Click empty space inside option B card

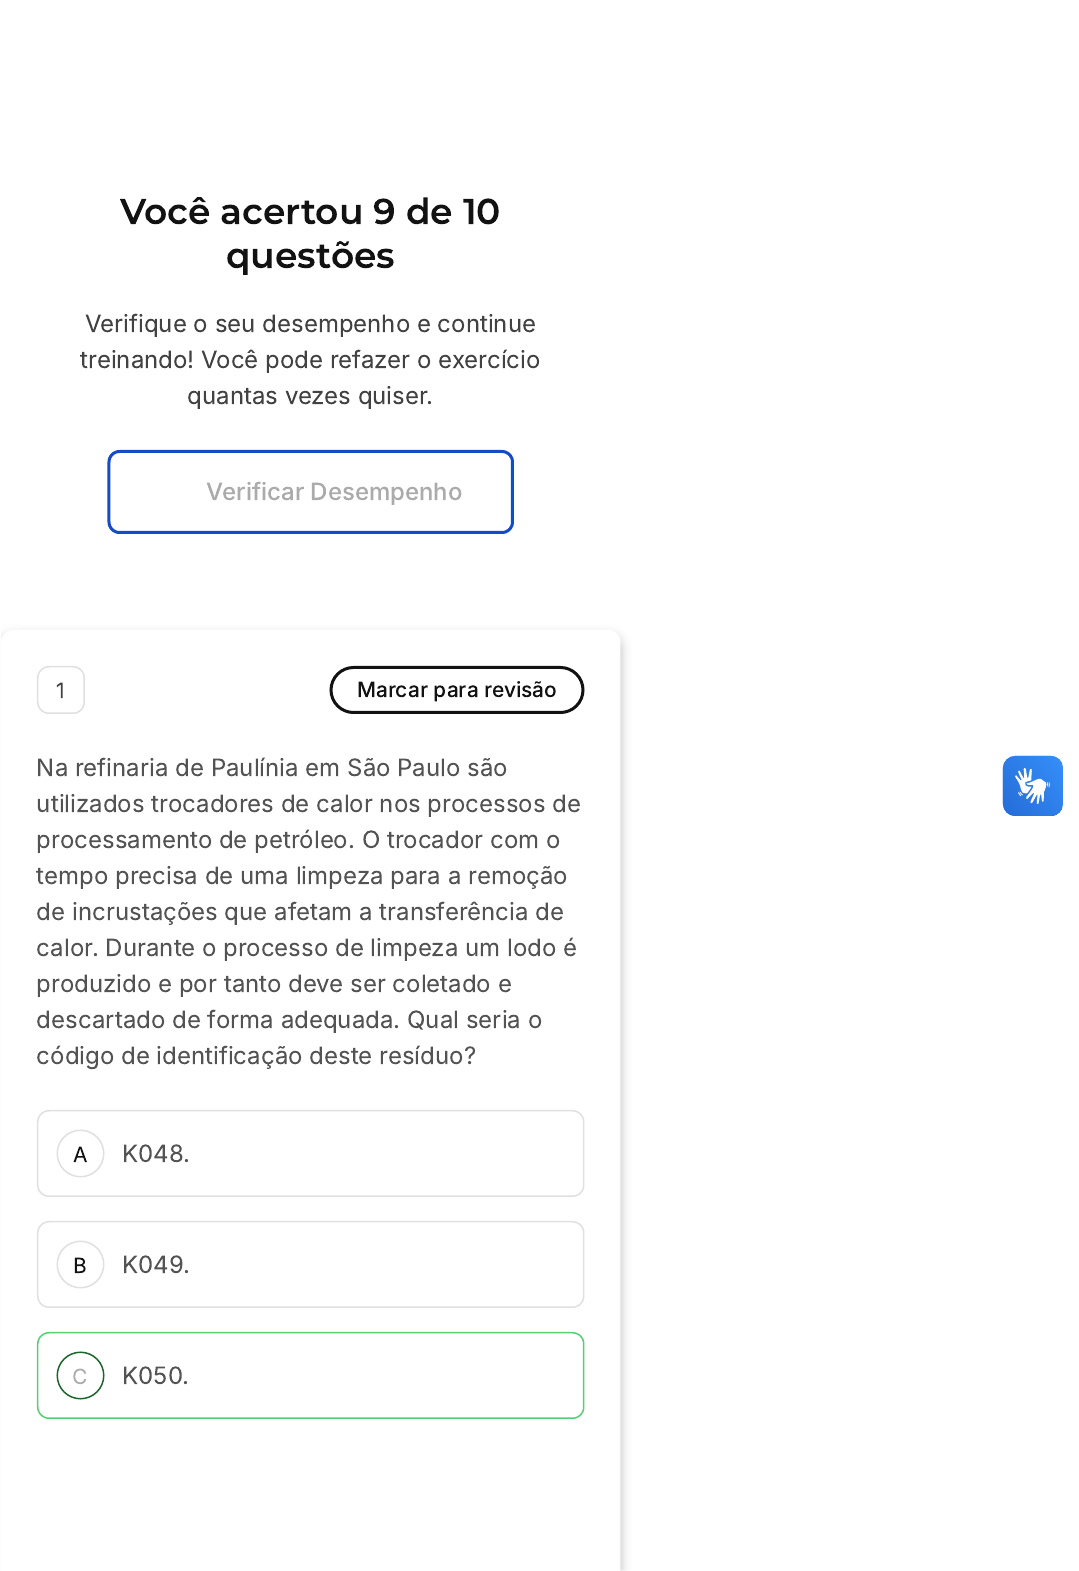400,1265
